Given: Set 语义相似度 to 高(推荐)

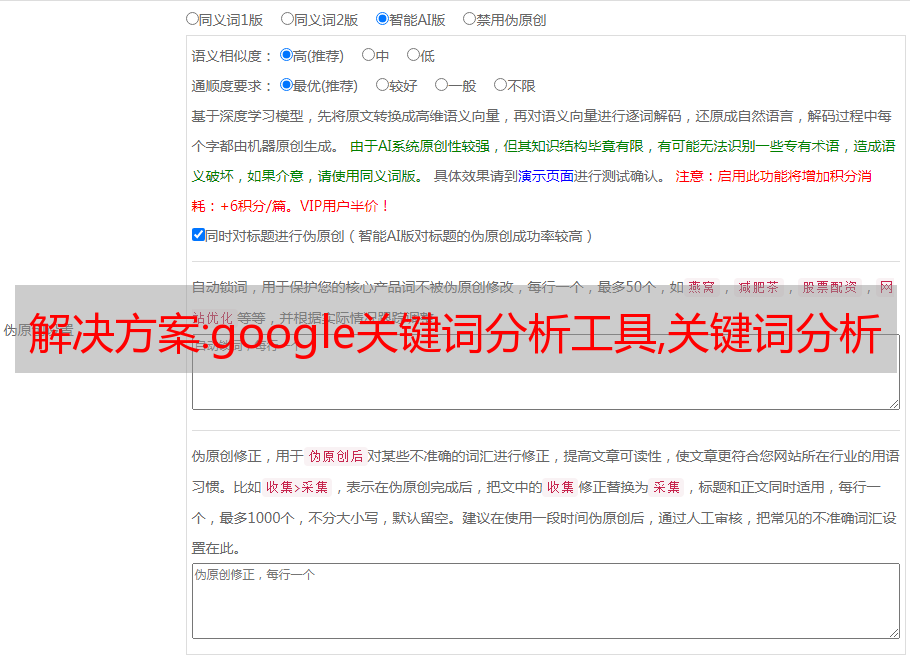Looking at the screenshot, I should point(286,55).
